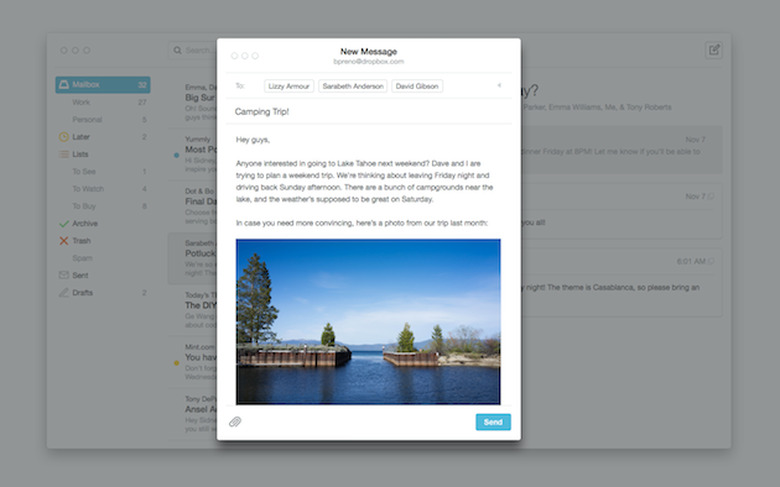Select the David Gibson recipient chip
The width and height of the screenshot is (780, 487).
pos(418,87)
